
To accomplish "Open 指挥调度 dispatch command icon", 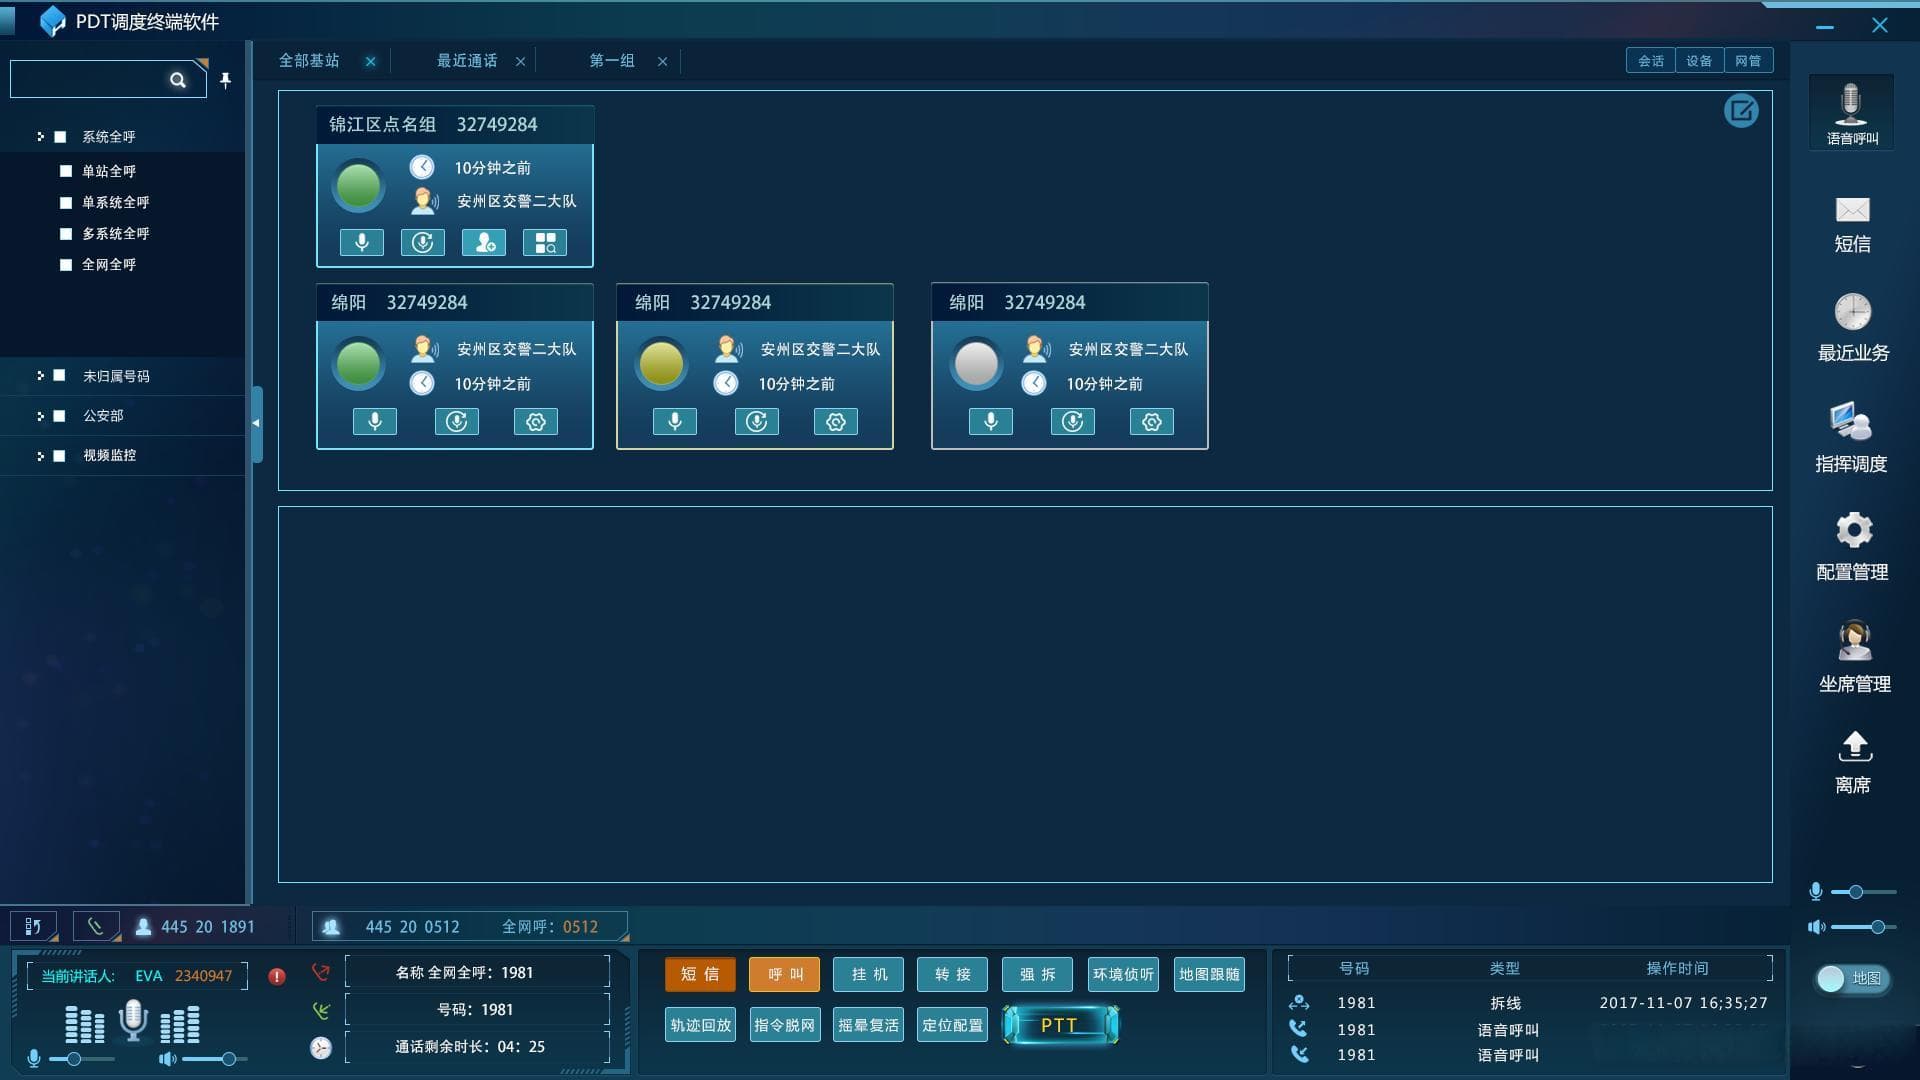I will 1851,437.
